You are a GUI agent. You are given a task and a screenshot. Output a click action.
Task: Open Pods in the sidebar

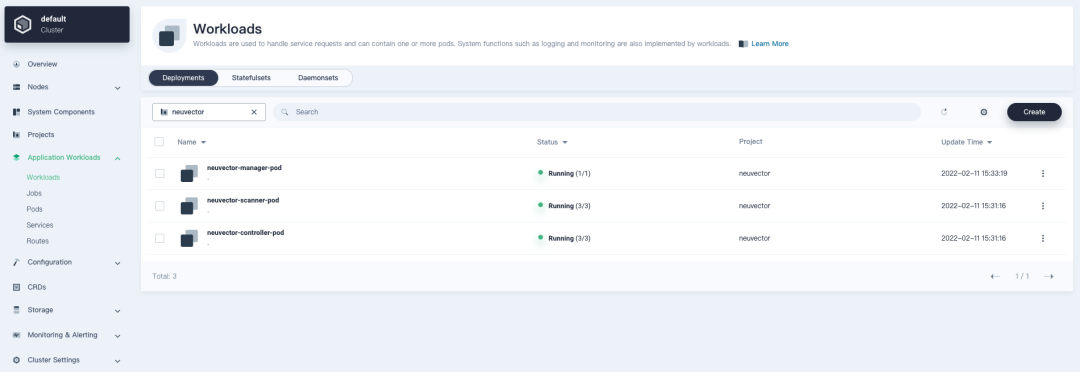(34, 209)
